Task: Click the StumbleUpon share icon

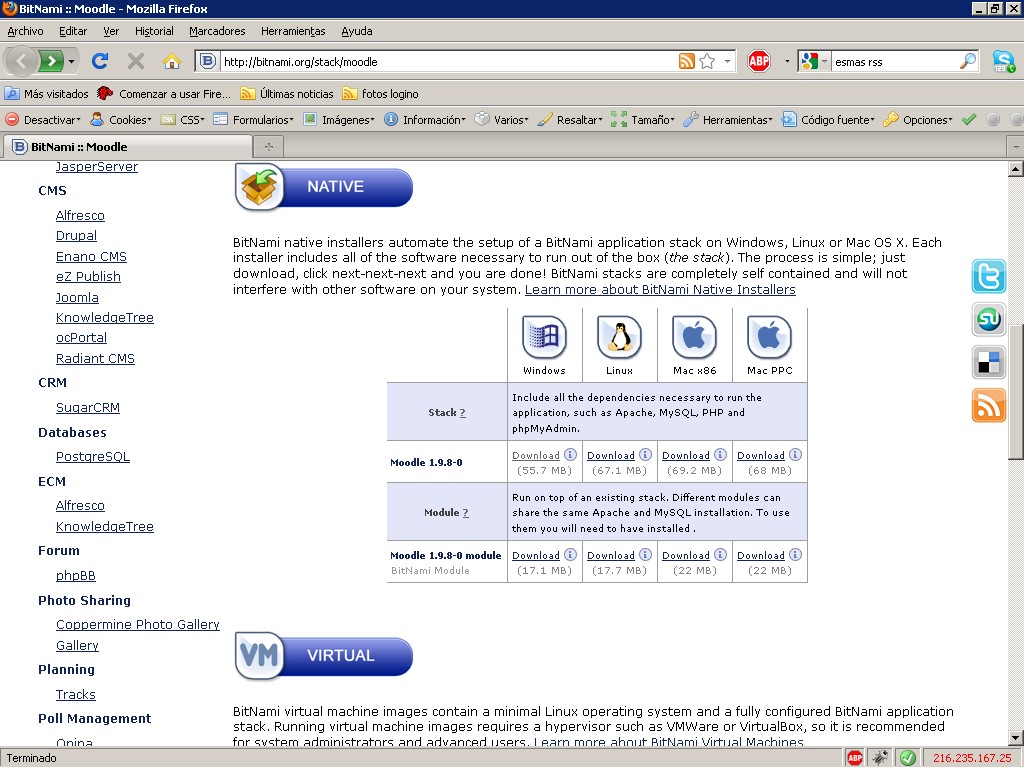Action: tap(988, 319)
